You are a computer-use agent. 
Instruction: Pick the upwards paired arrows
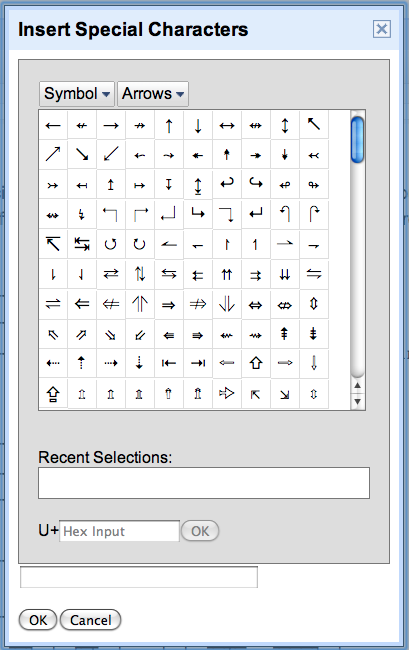click(227, 274)
